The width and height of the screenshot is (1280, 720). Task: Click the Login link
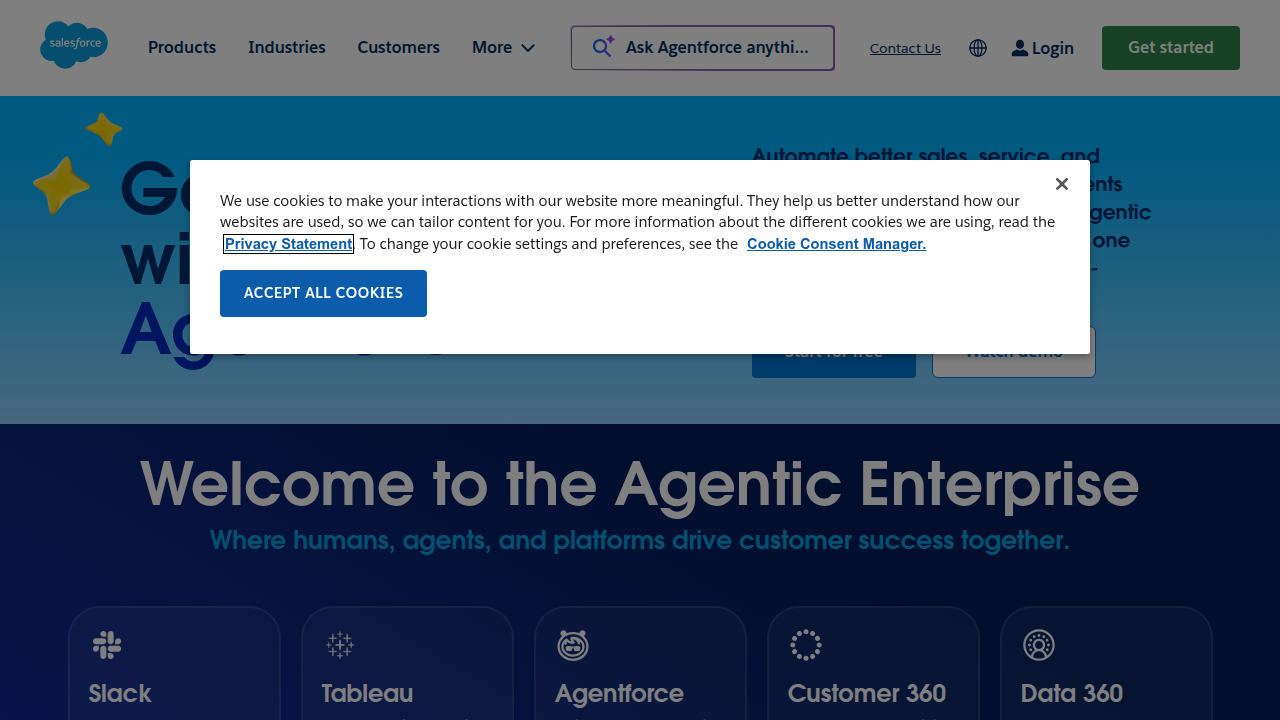tap(1042, 48)
